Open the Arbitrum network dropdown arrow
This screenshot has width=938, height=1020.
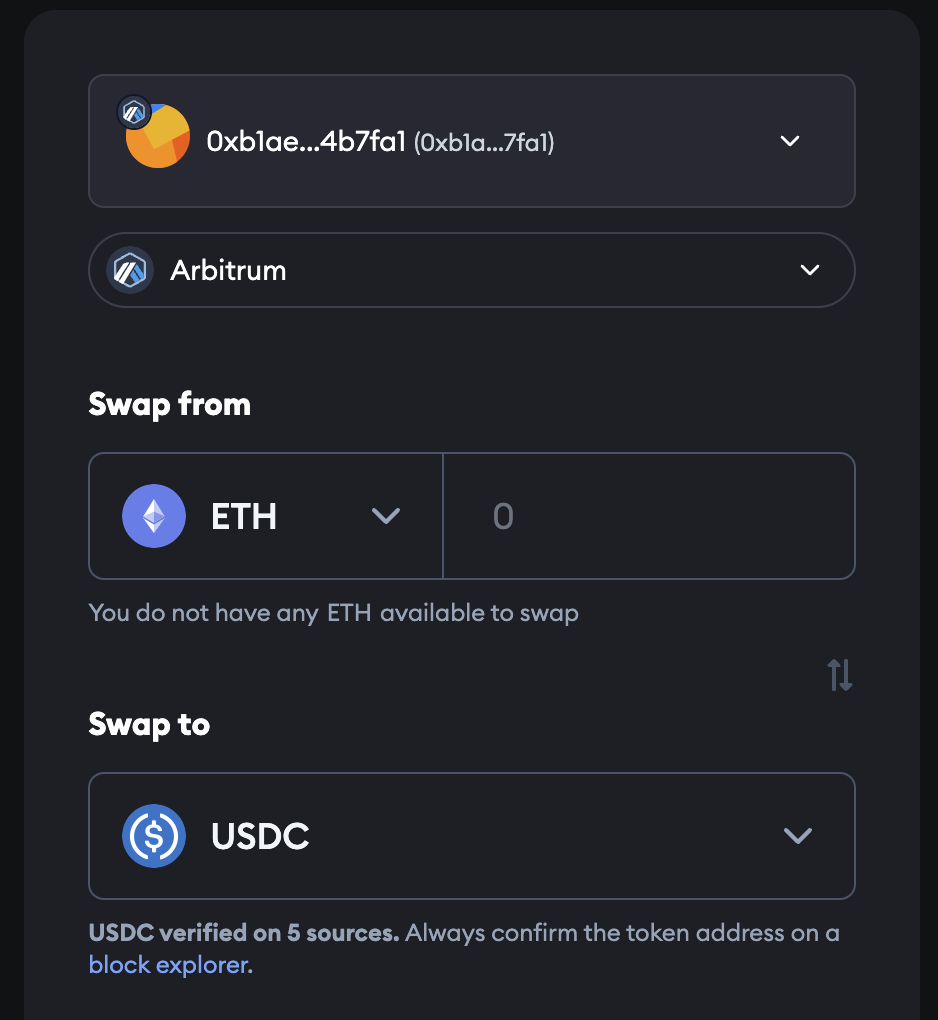pyautogui.click(x=810, y=270)
